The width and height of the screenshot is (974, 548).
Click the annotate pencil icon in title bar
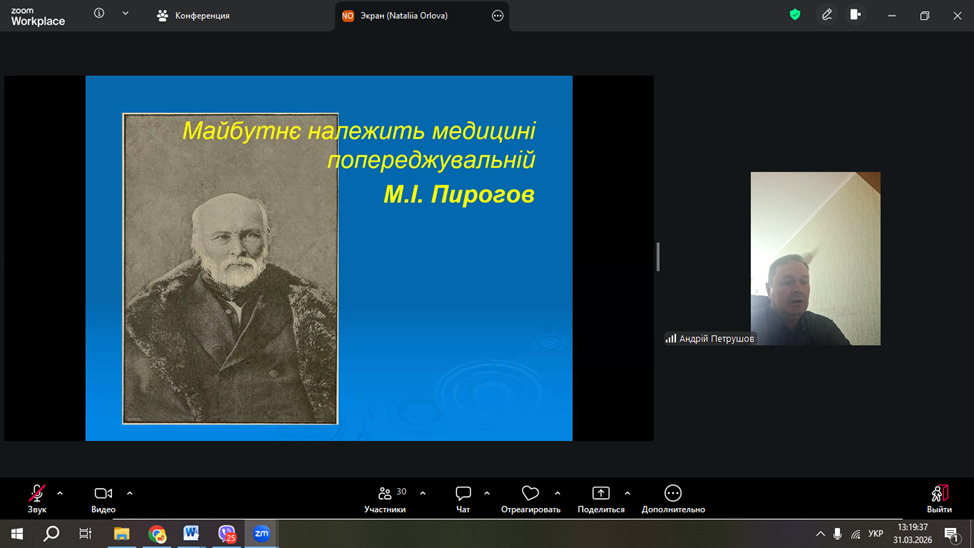[827, 15]
